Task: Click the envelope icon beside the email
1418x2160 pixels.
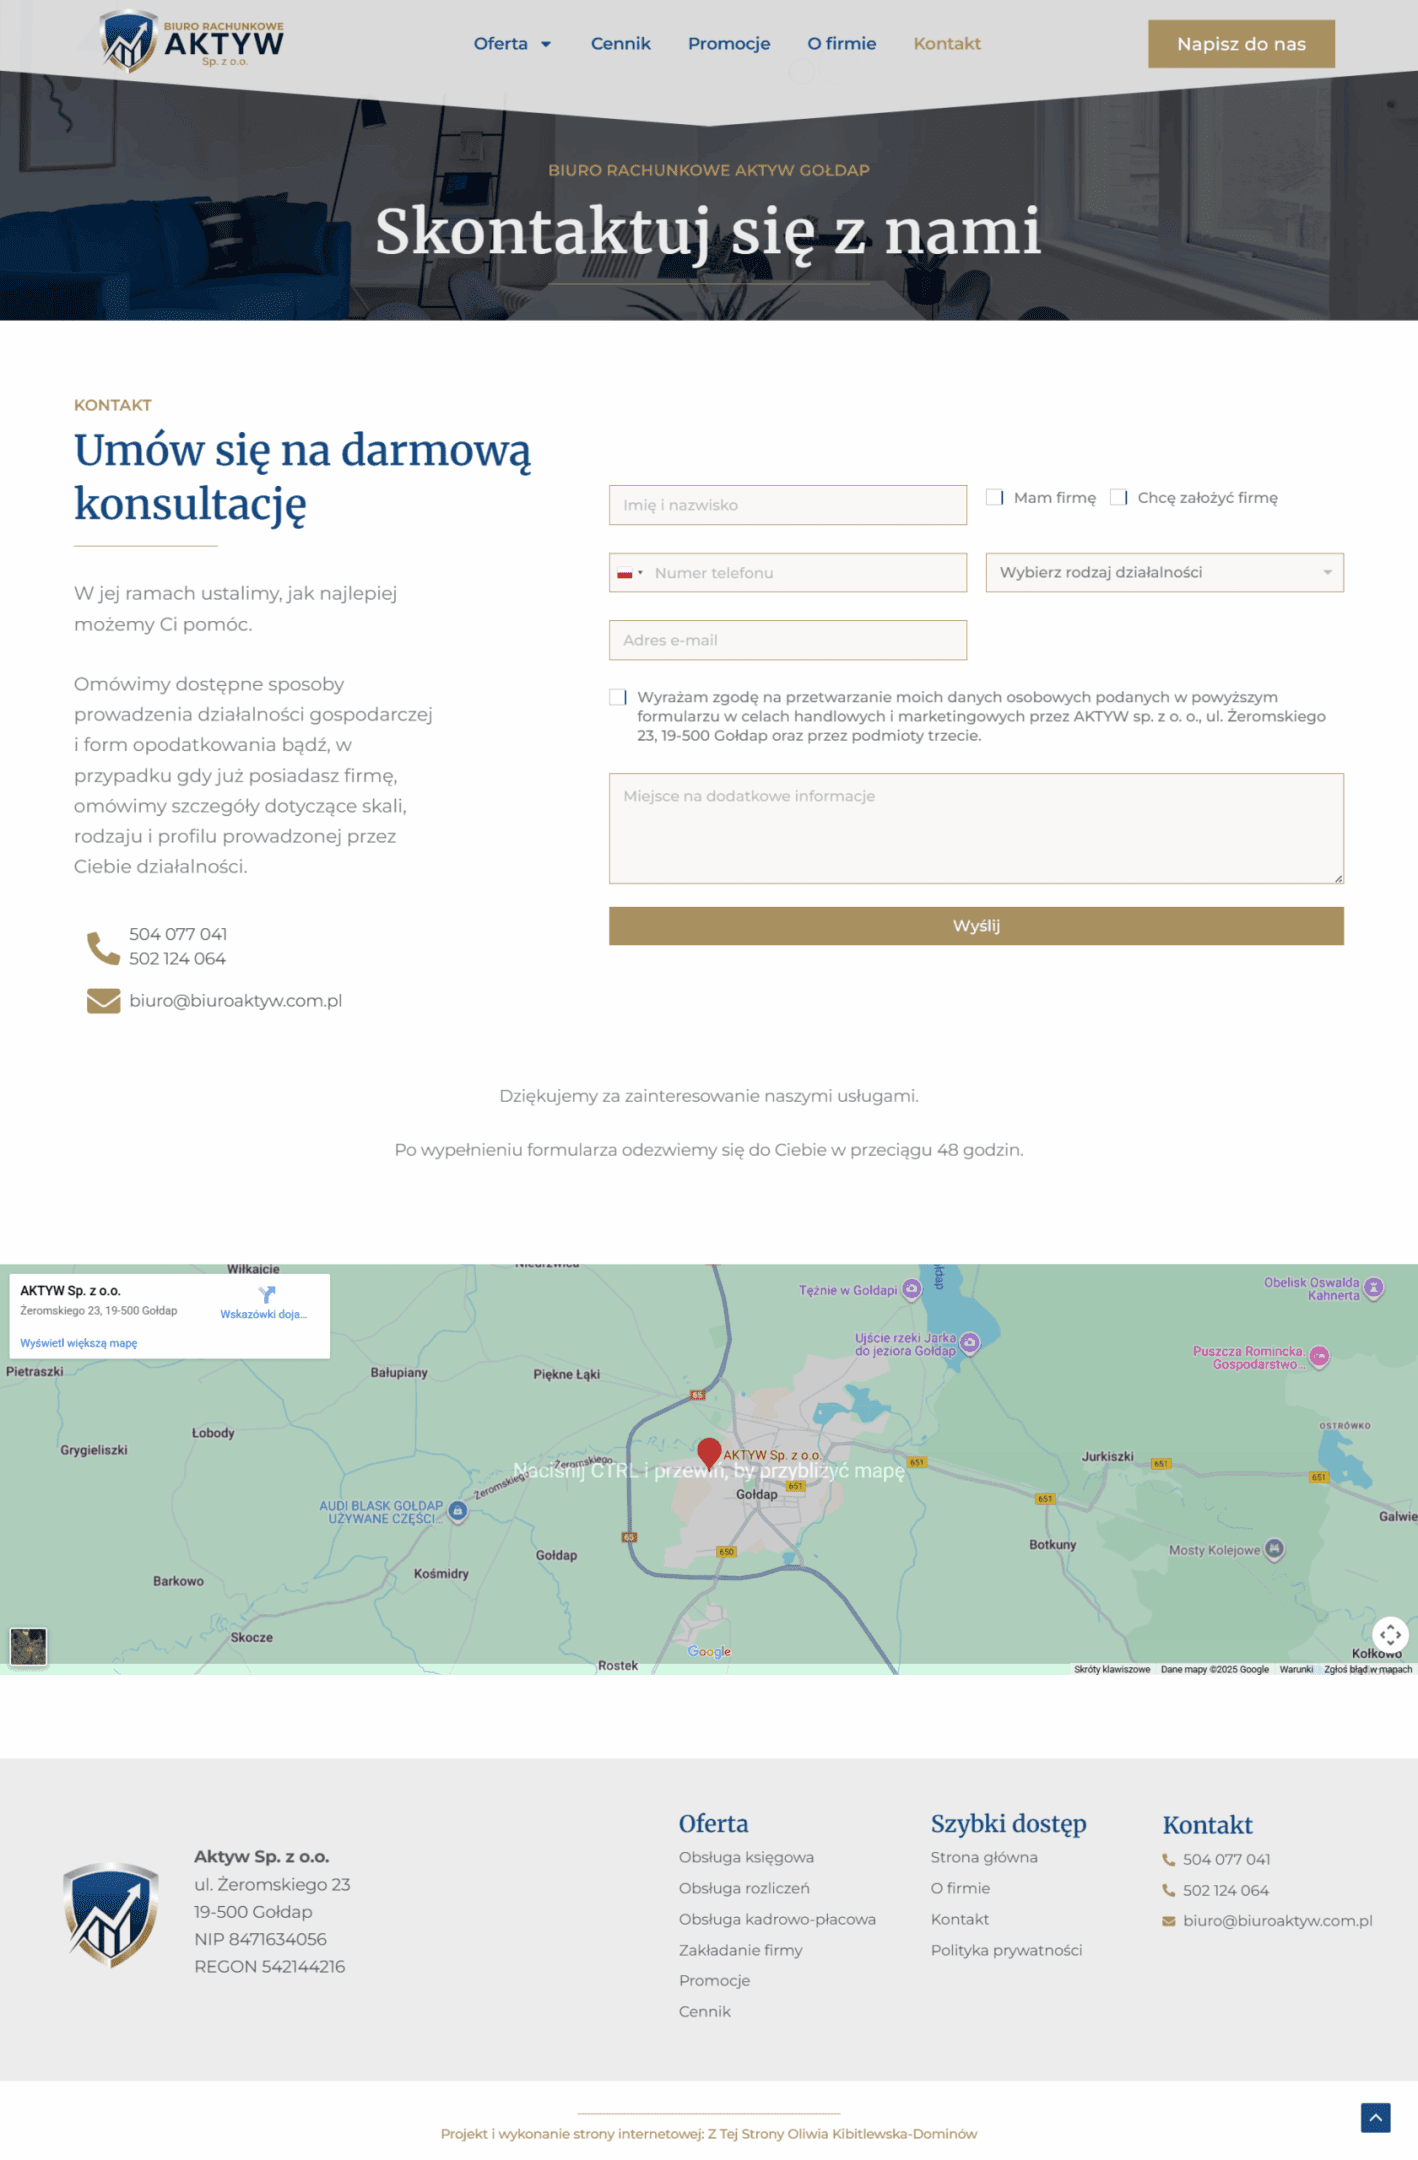Action: pos(103,1001)
